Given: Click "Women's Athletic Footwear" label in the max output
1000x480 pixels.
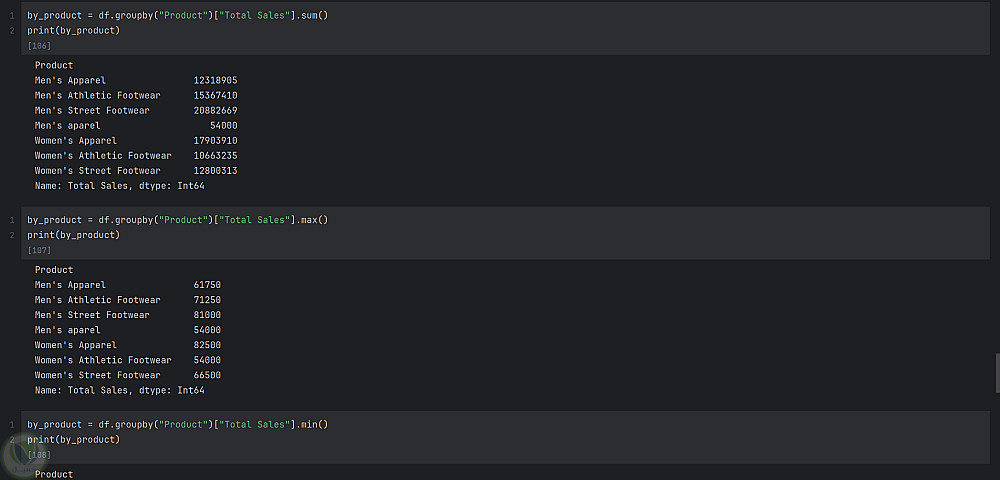Looking at the screenshot, I should tap(103, 360).
